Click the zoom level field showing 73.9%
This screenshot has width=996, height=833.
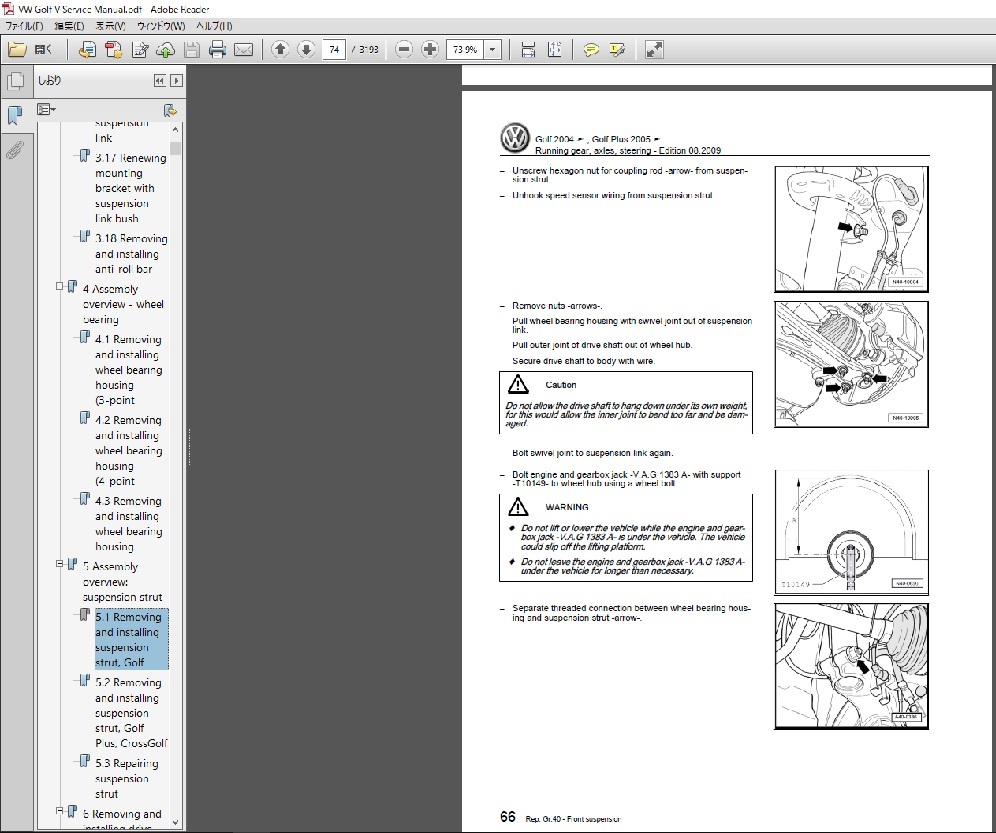(466, 49)
